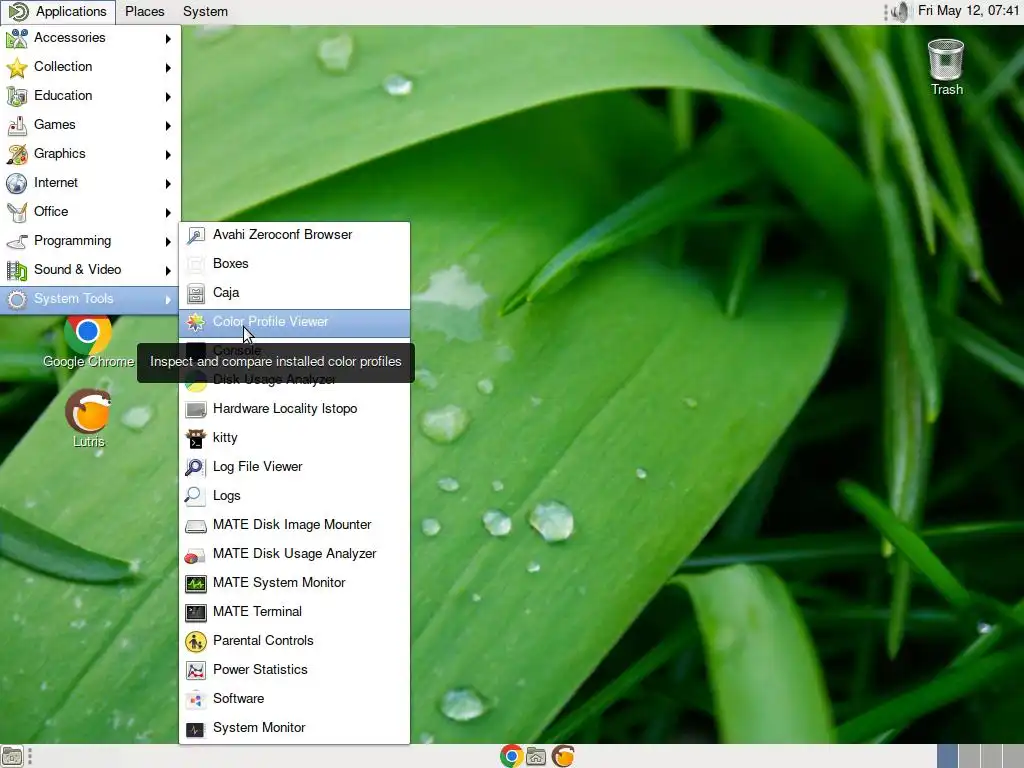
Task: Click the MATE Disk Image Mounter icon
Action: pos(195,525)
